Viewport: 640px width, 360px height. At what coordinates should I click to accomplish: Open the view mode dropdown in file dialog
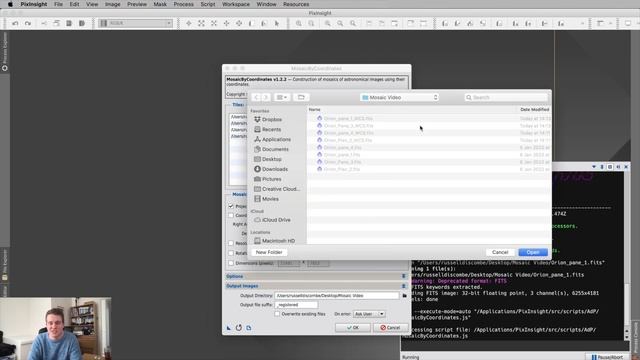(x=282, y=97)
